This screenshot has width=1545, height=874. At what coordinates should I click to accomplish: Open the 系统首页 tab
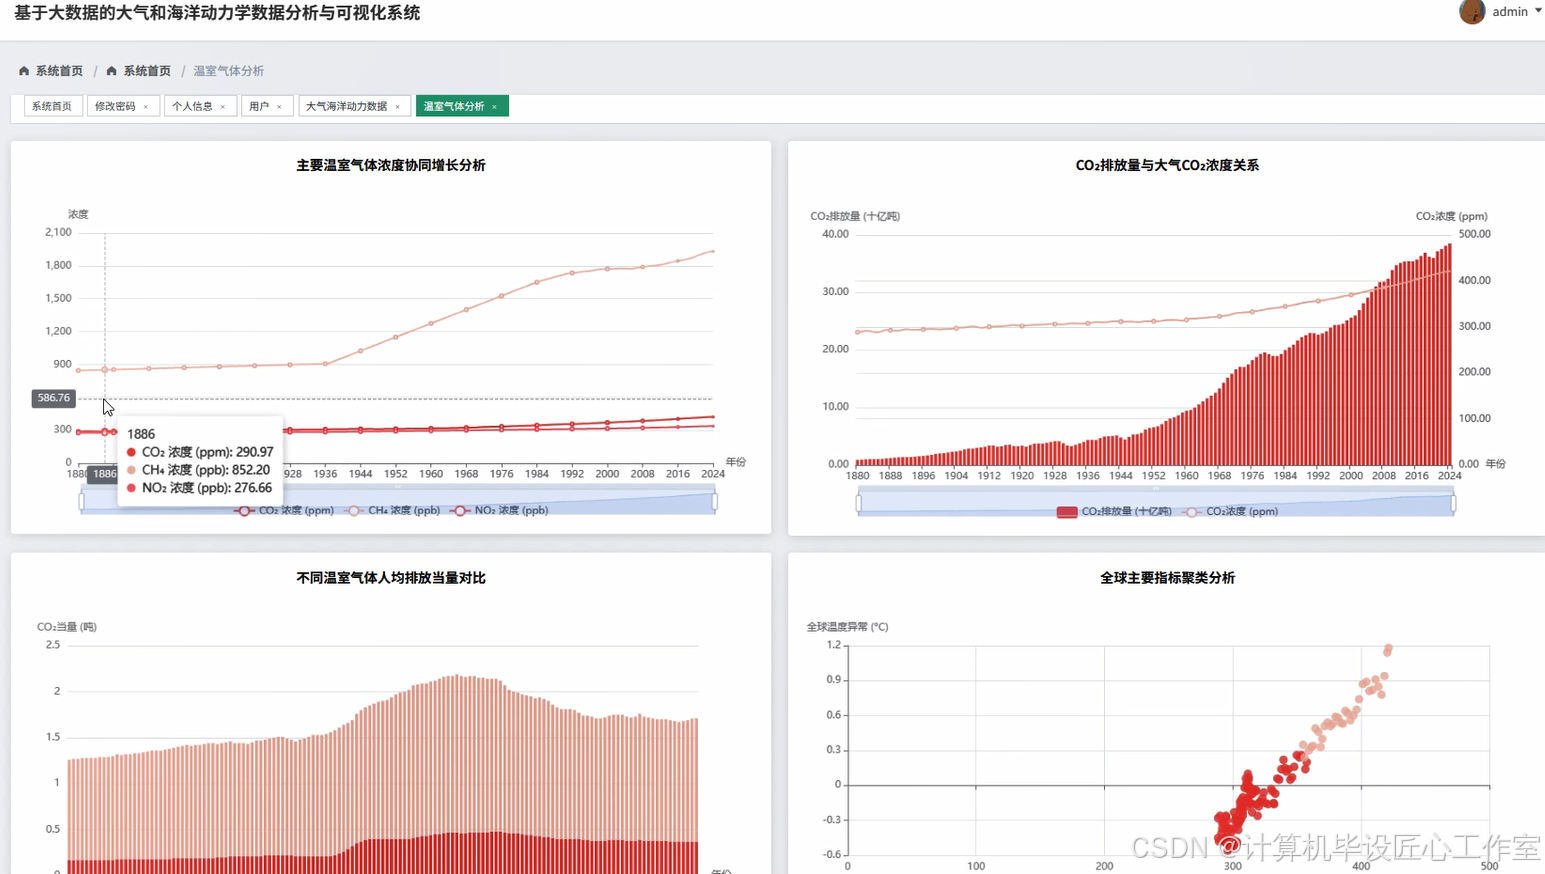[52, 106]
